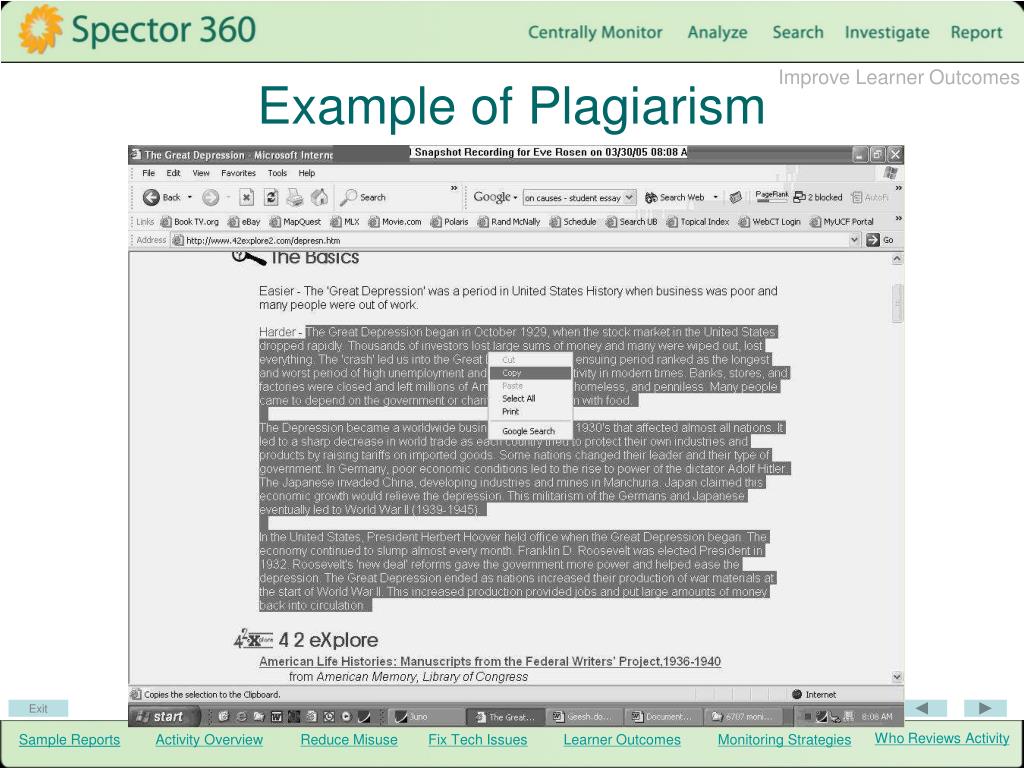Open the Topical Index links bookmark
This screenshot has width=1024, height=768.
click(698, 222)
